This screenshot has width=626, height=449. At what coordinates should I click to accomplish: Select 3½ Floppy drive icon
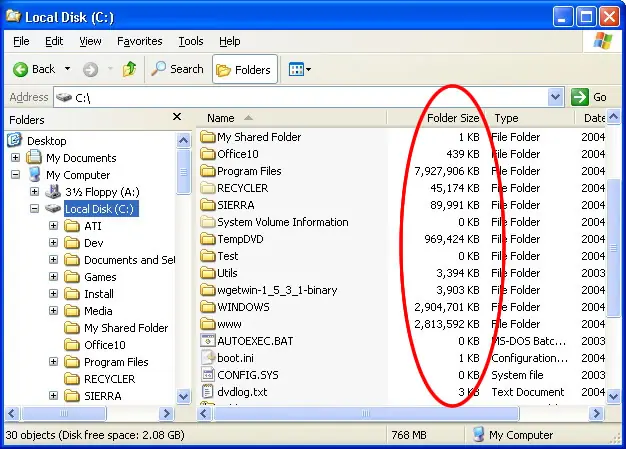53,192
